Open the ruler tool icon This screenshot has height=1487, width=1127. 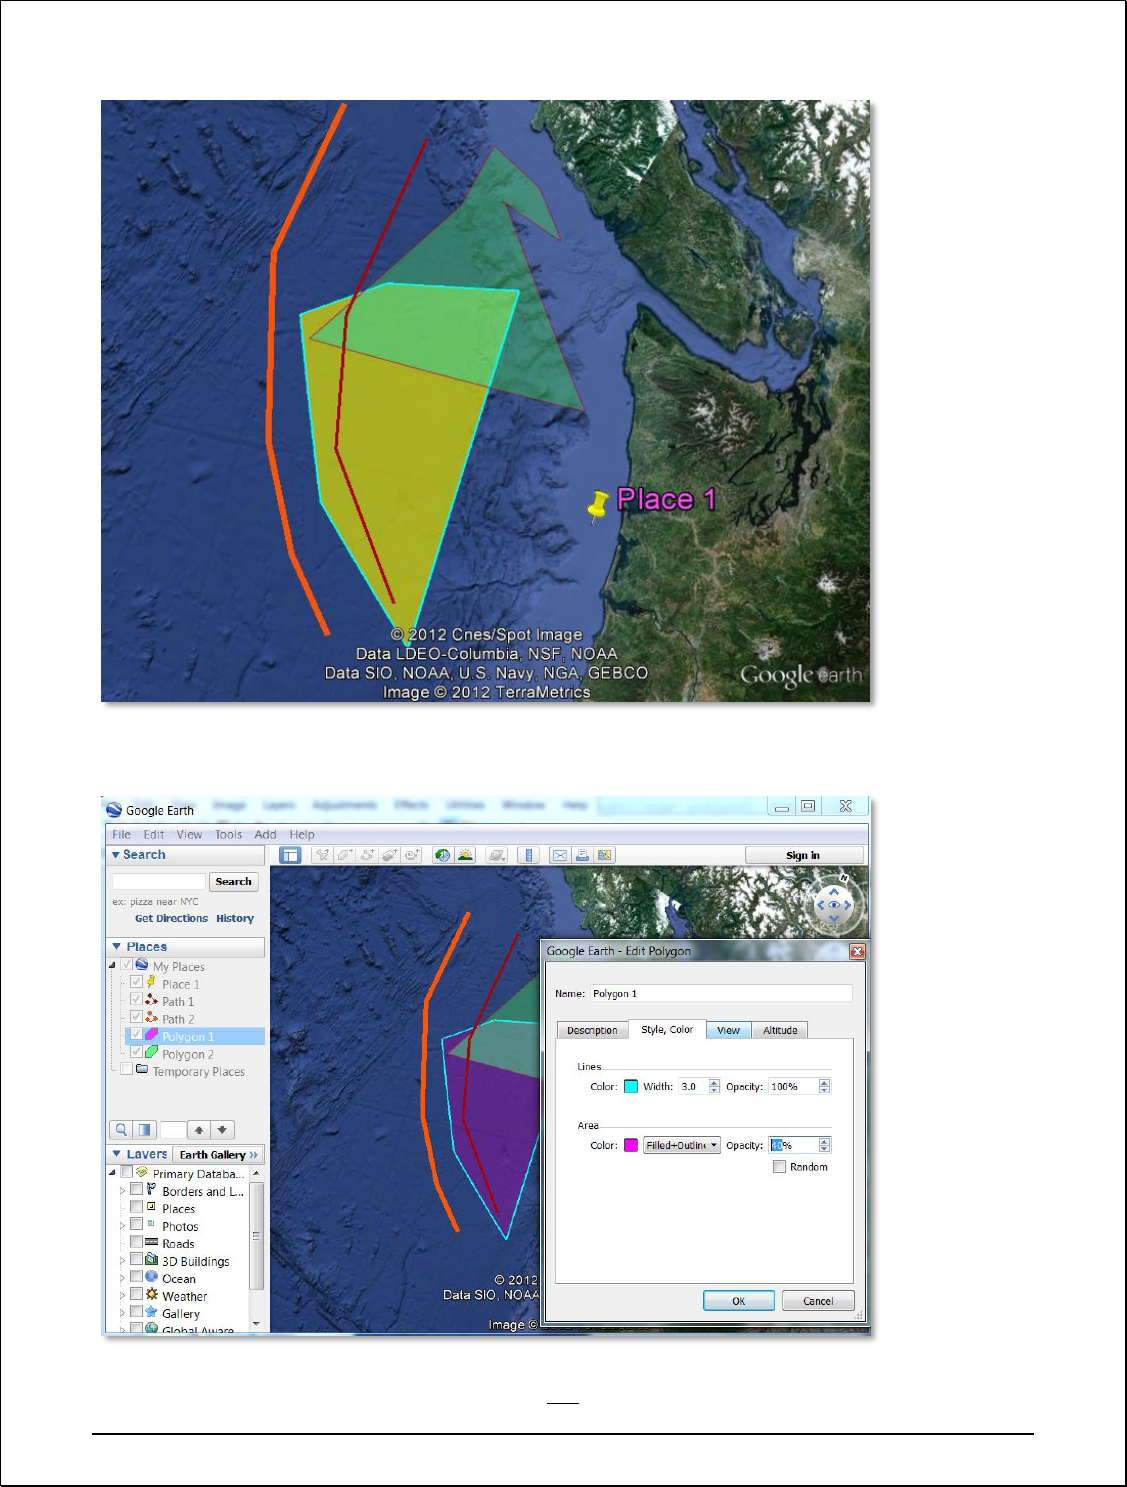point(529,855)
